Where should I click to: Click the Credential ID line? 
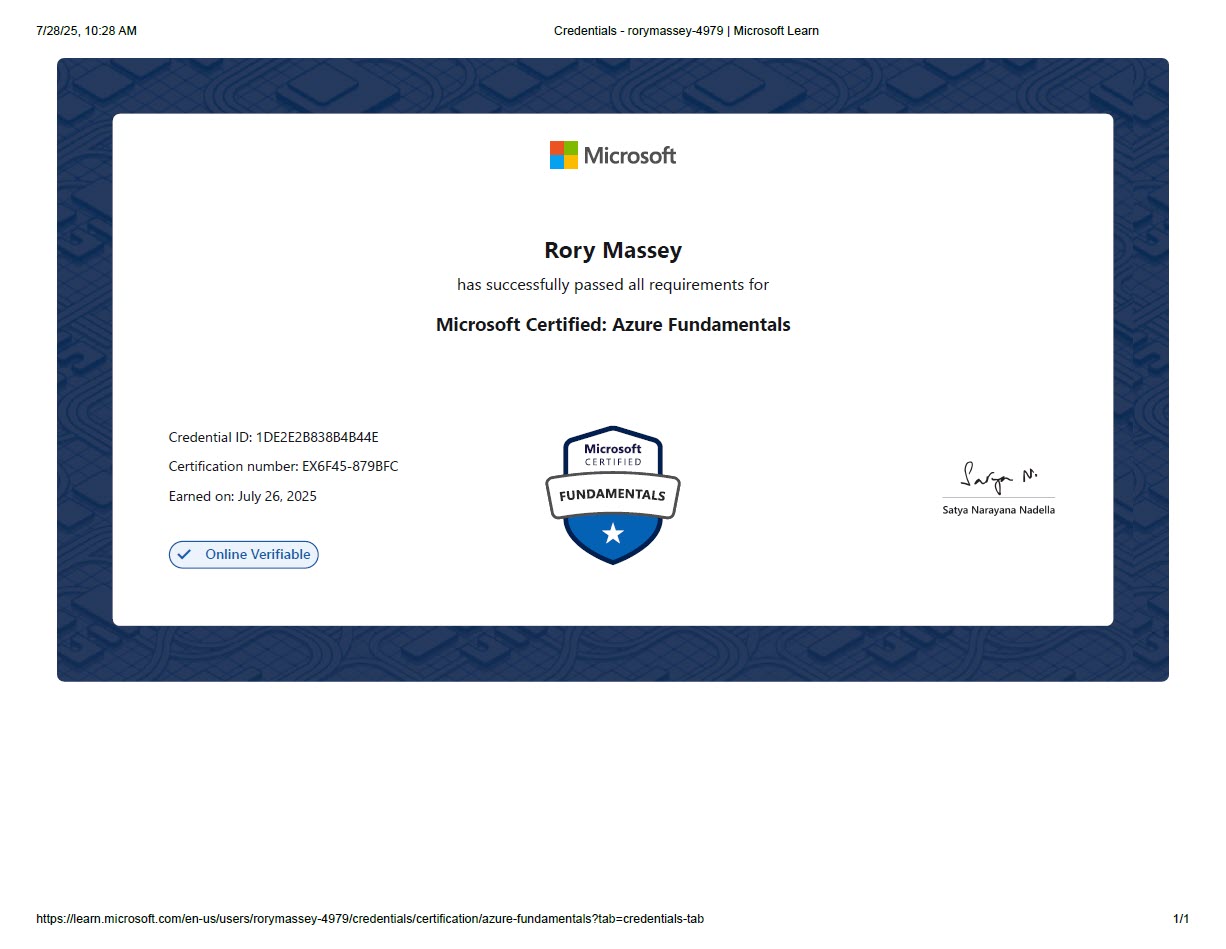point(273,437)
